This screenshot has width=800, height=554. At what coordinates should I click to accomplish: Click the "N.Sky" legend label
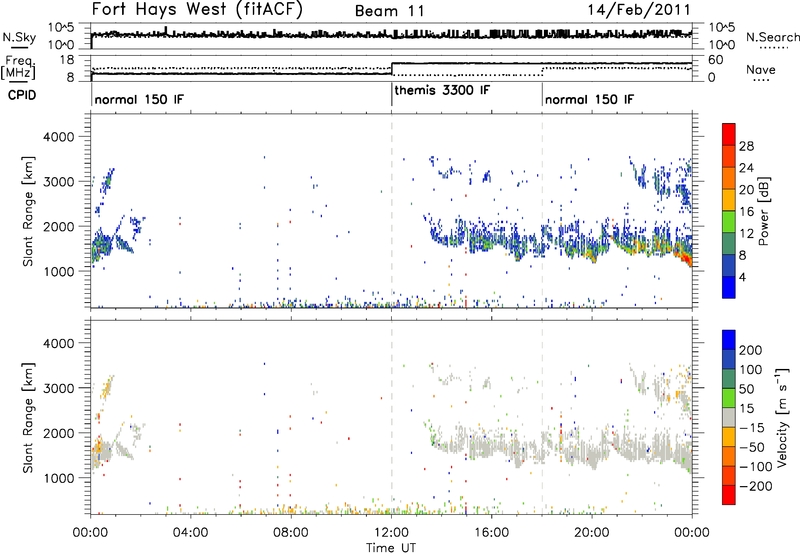tap(19, 37)
